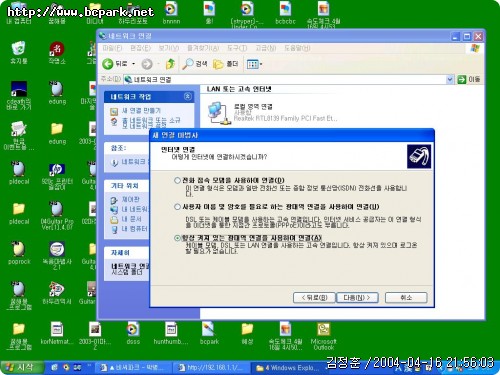Click the 시작 Start button

(x=22, y=367)
